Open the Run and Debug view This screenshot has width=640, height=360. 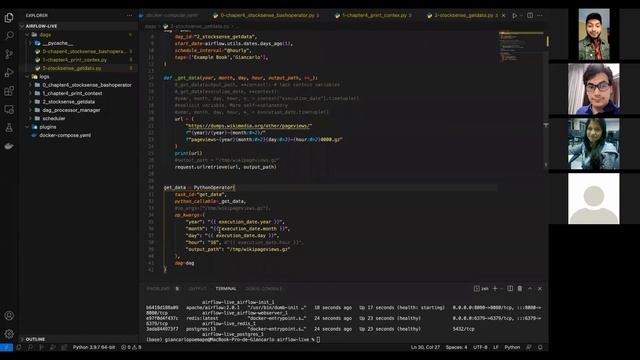9,72
